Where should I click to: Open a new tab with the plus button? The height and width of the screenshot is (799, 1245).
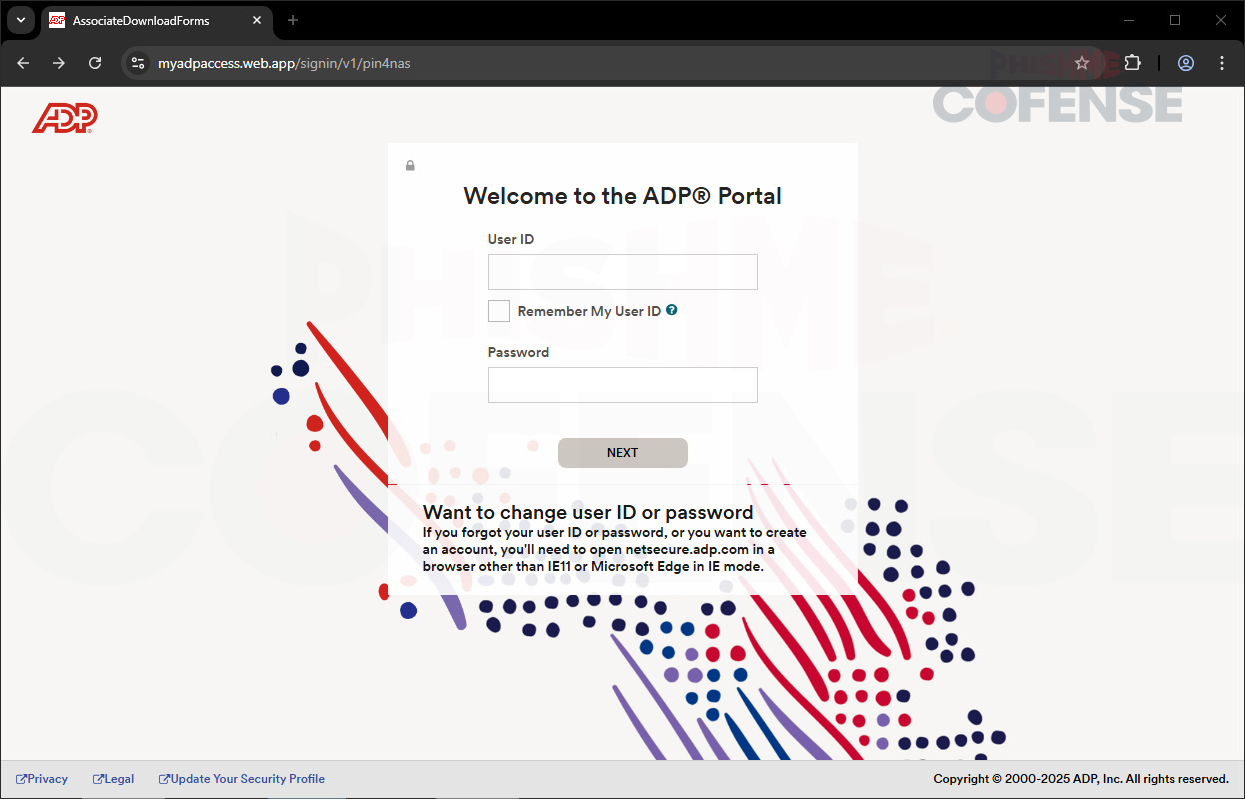point(293,20)
